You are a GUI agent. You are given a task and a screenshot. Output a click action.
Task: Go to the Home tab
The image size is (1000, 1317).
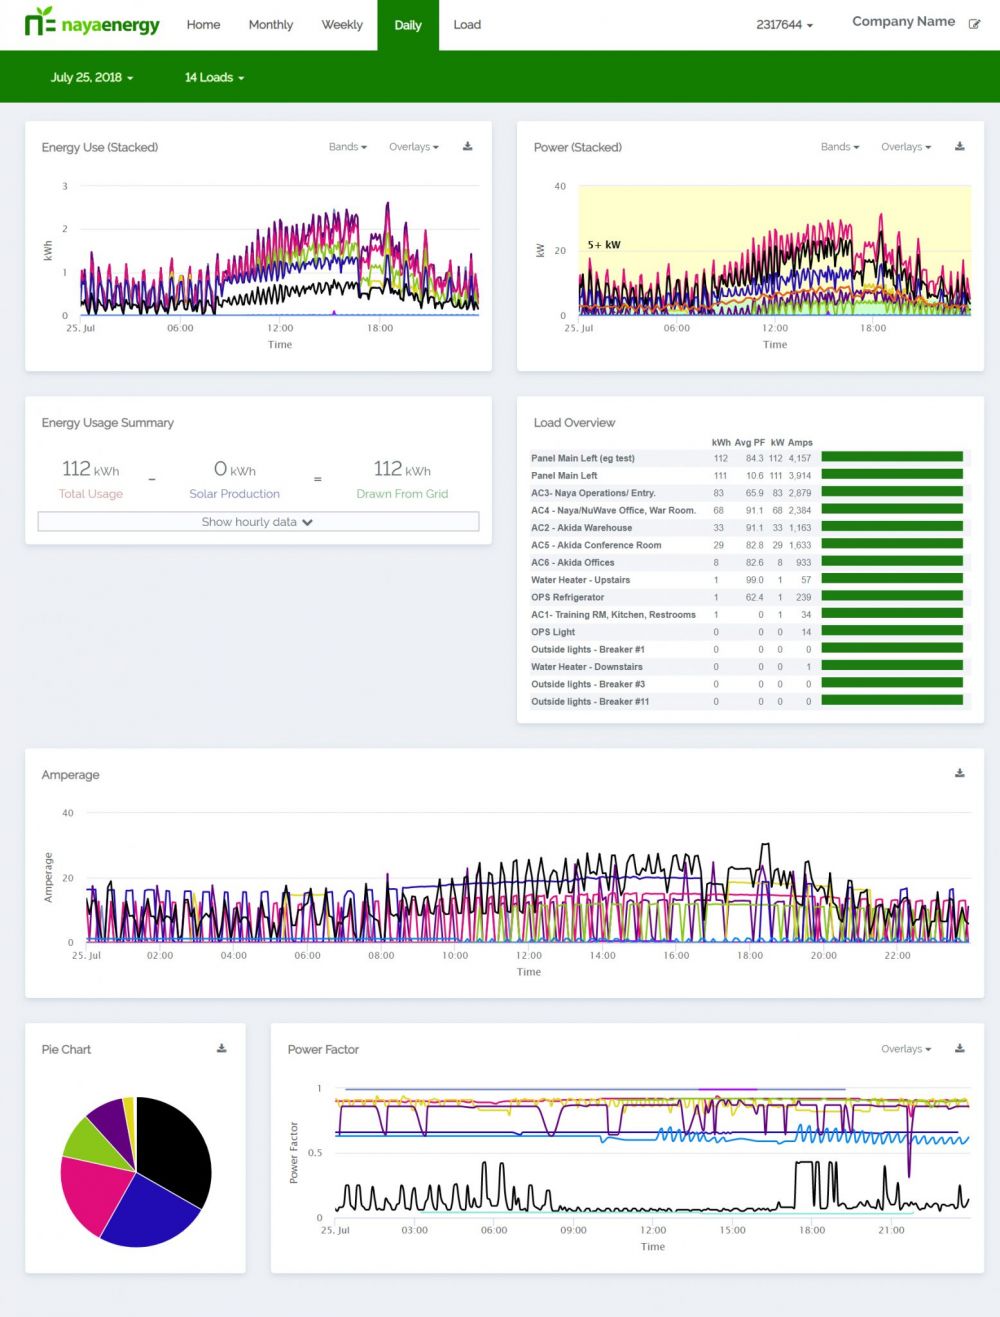tap(203, 24)
